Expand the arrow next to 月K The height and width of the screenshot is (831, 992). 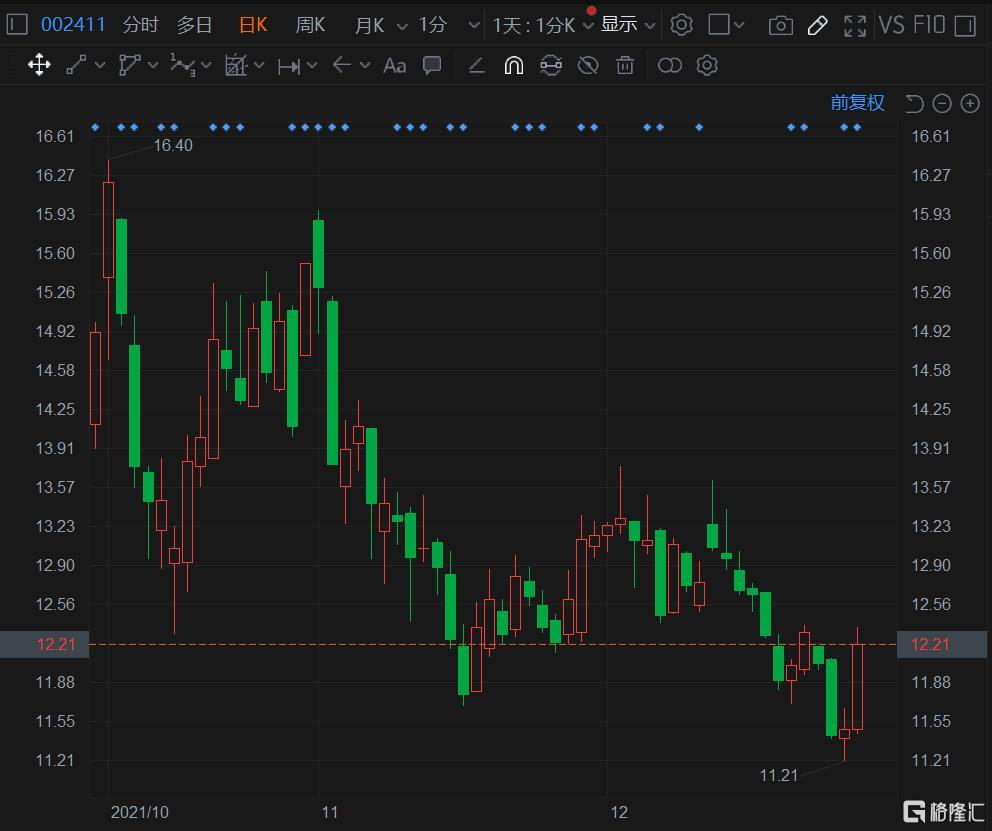point(402,27)
